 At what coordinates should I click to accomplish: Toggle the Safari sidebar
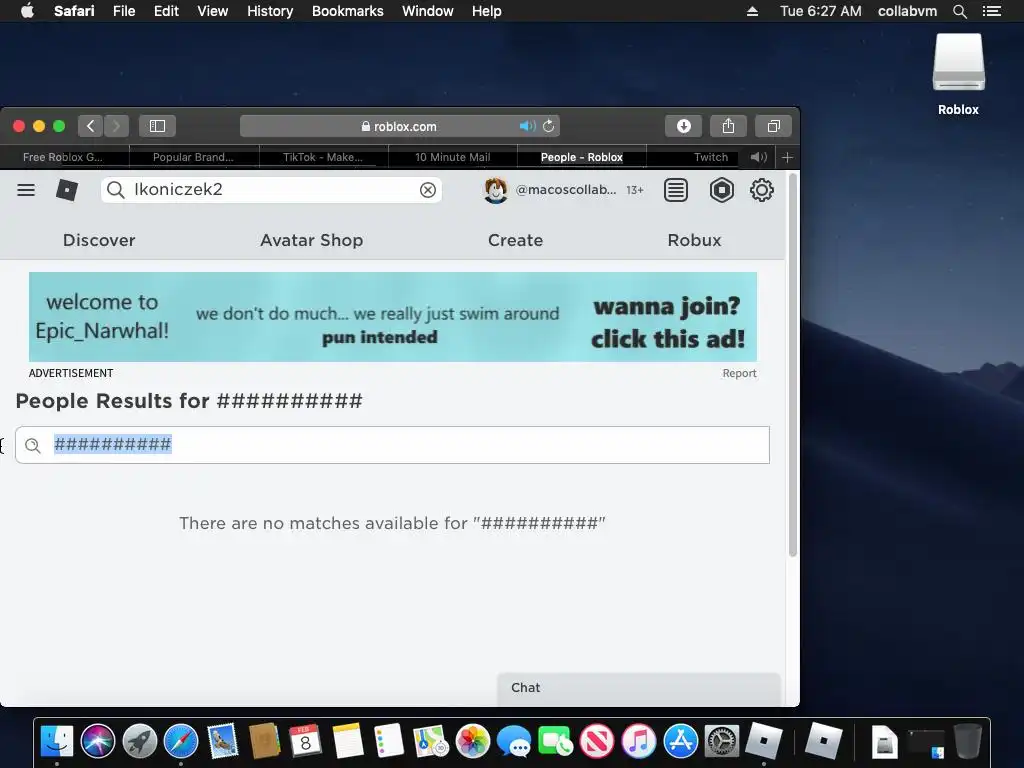(157, 126)
